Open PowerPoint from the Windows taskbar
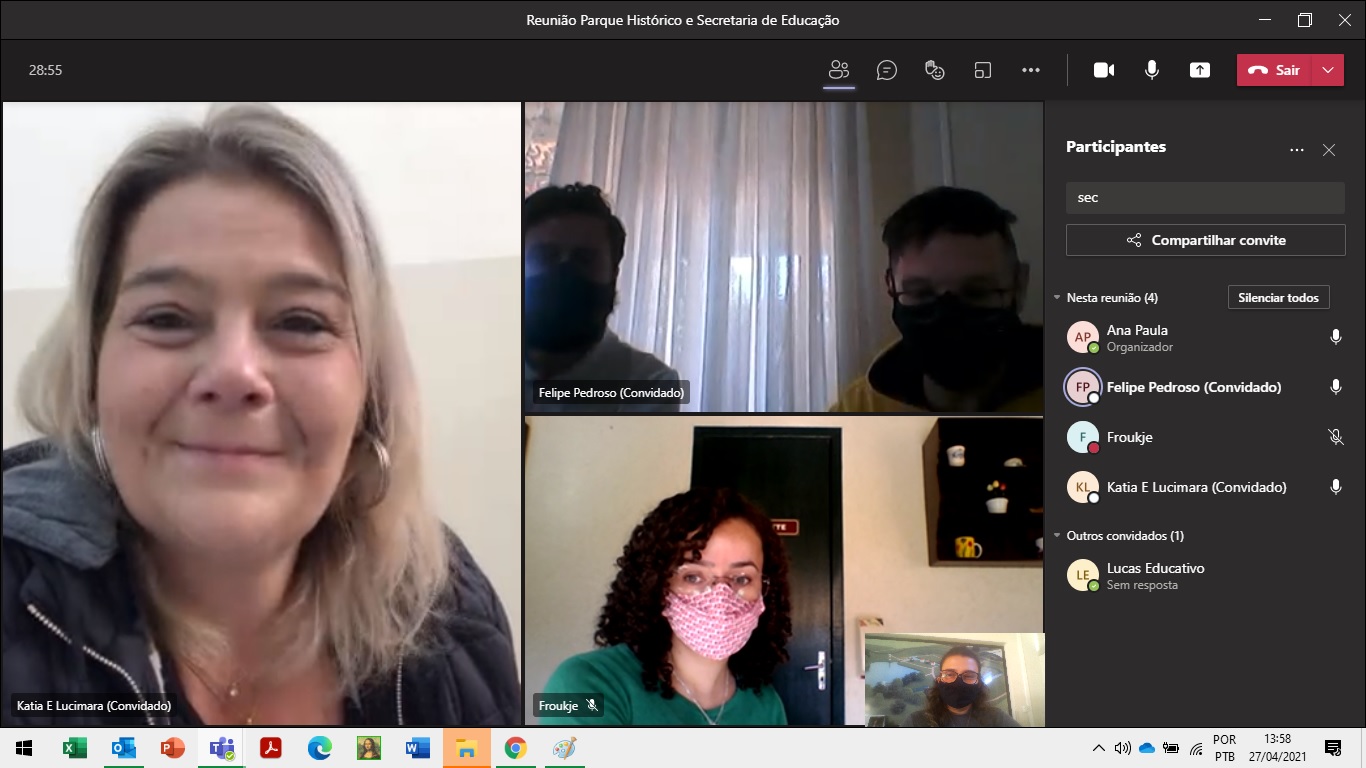The height and width of the screenshot is (768, 1366). pos(173,748)
